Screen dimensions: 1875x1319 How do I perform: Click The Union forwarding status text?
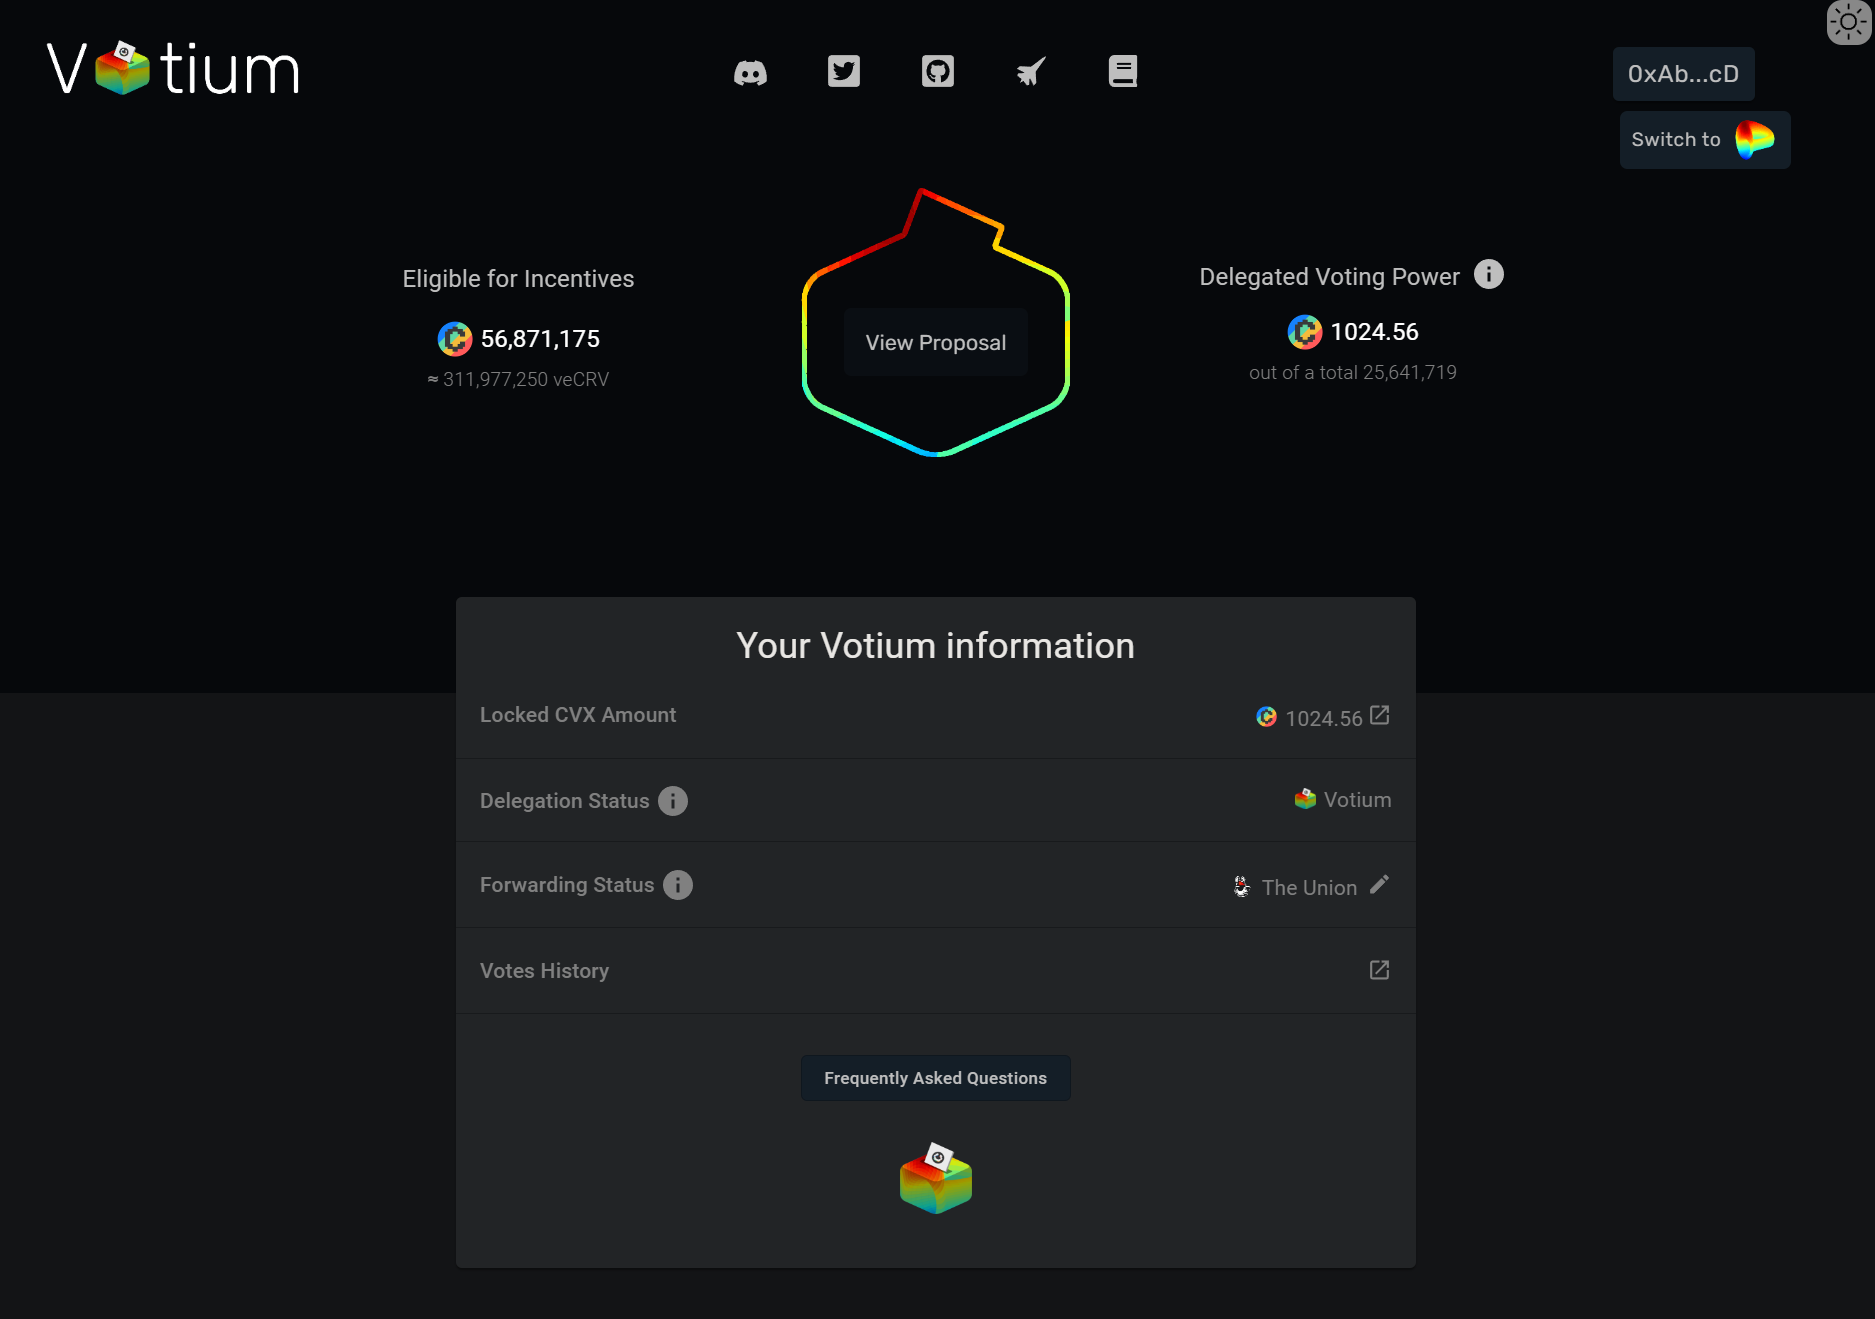1309,888
